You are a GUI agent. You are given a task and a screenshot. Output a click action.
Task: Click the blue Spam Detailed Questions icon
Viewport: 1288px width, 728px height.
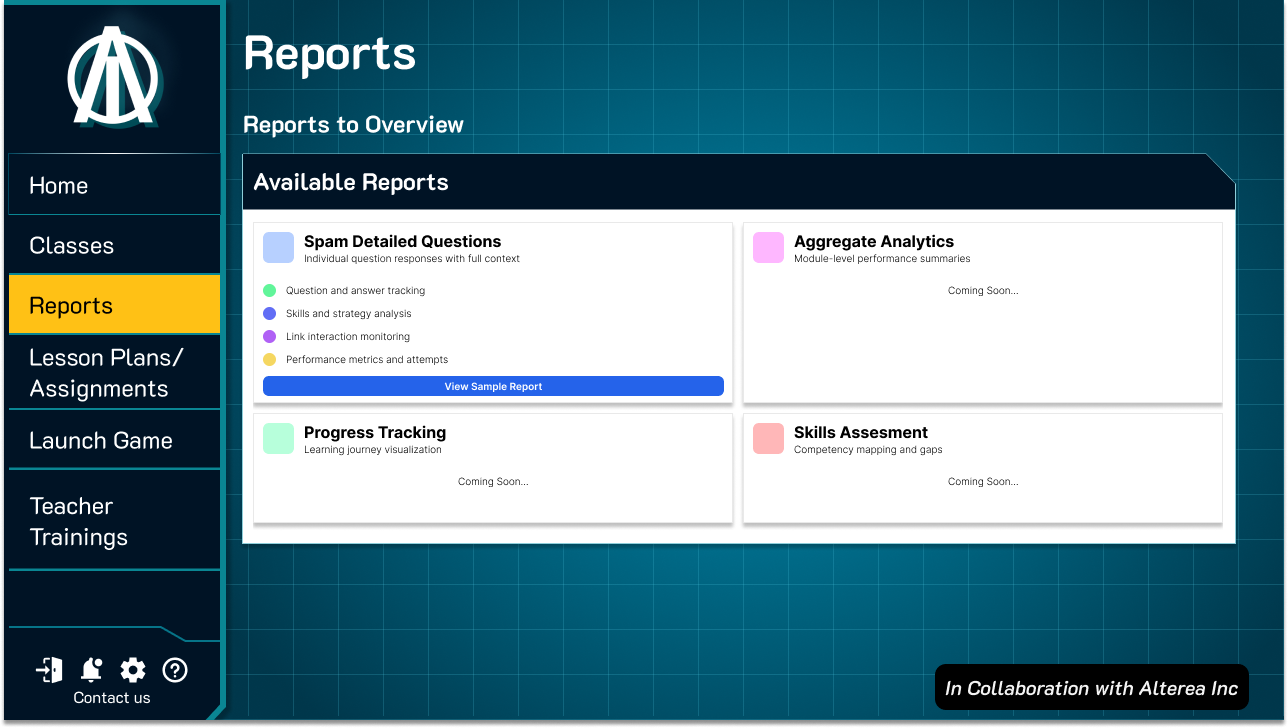click(279, 248)
